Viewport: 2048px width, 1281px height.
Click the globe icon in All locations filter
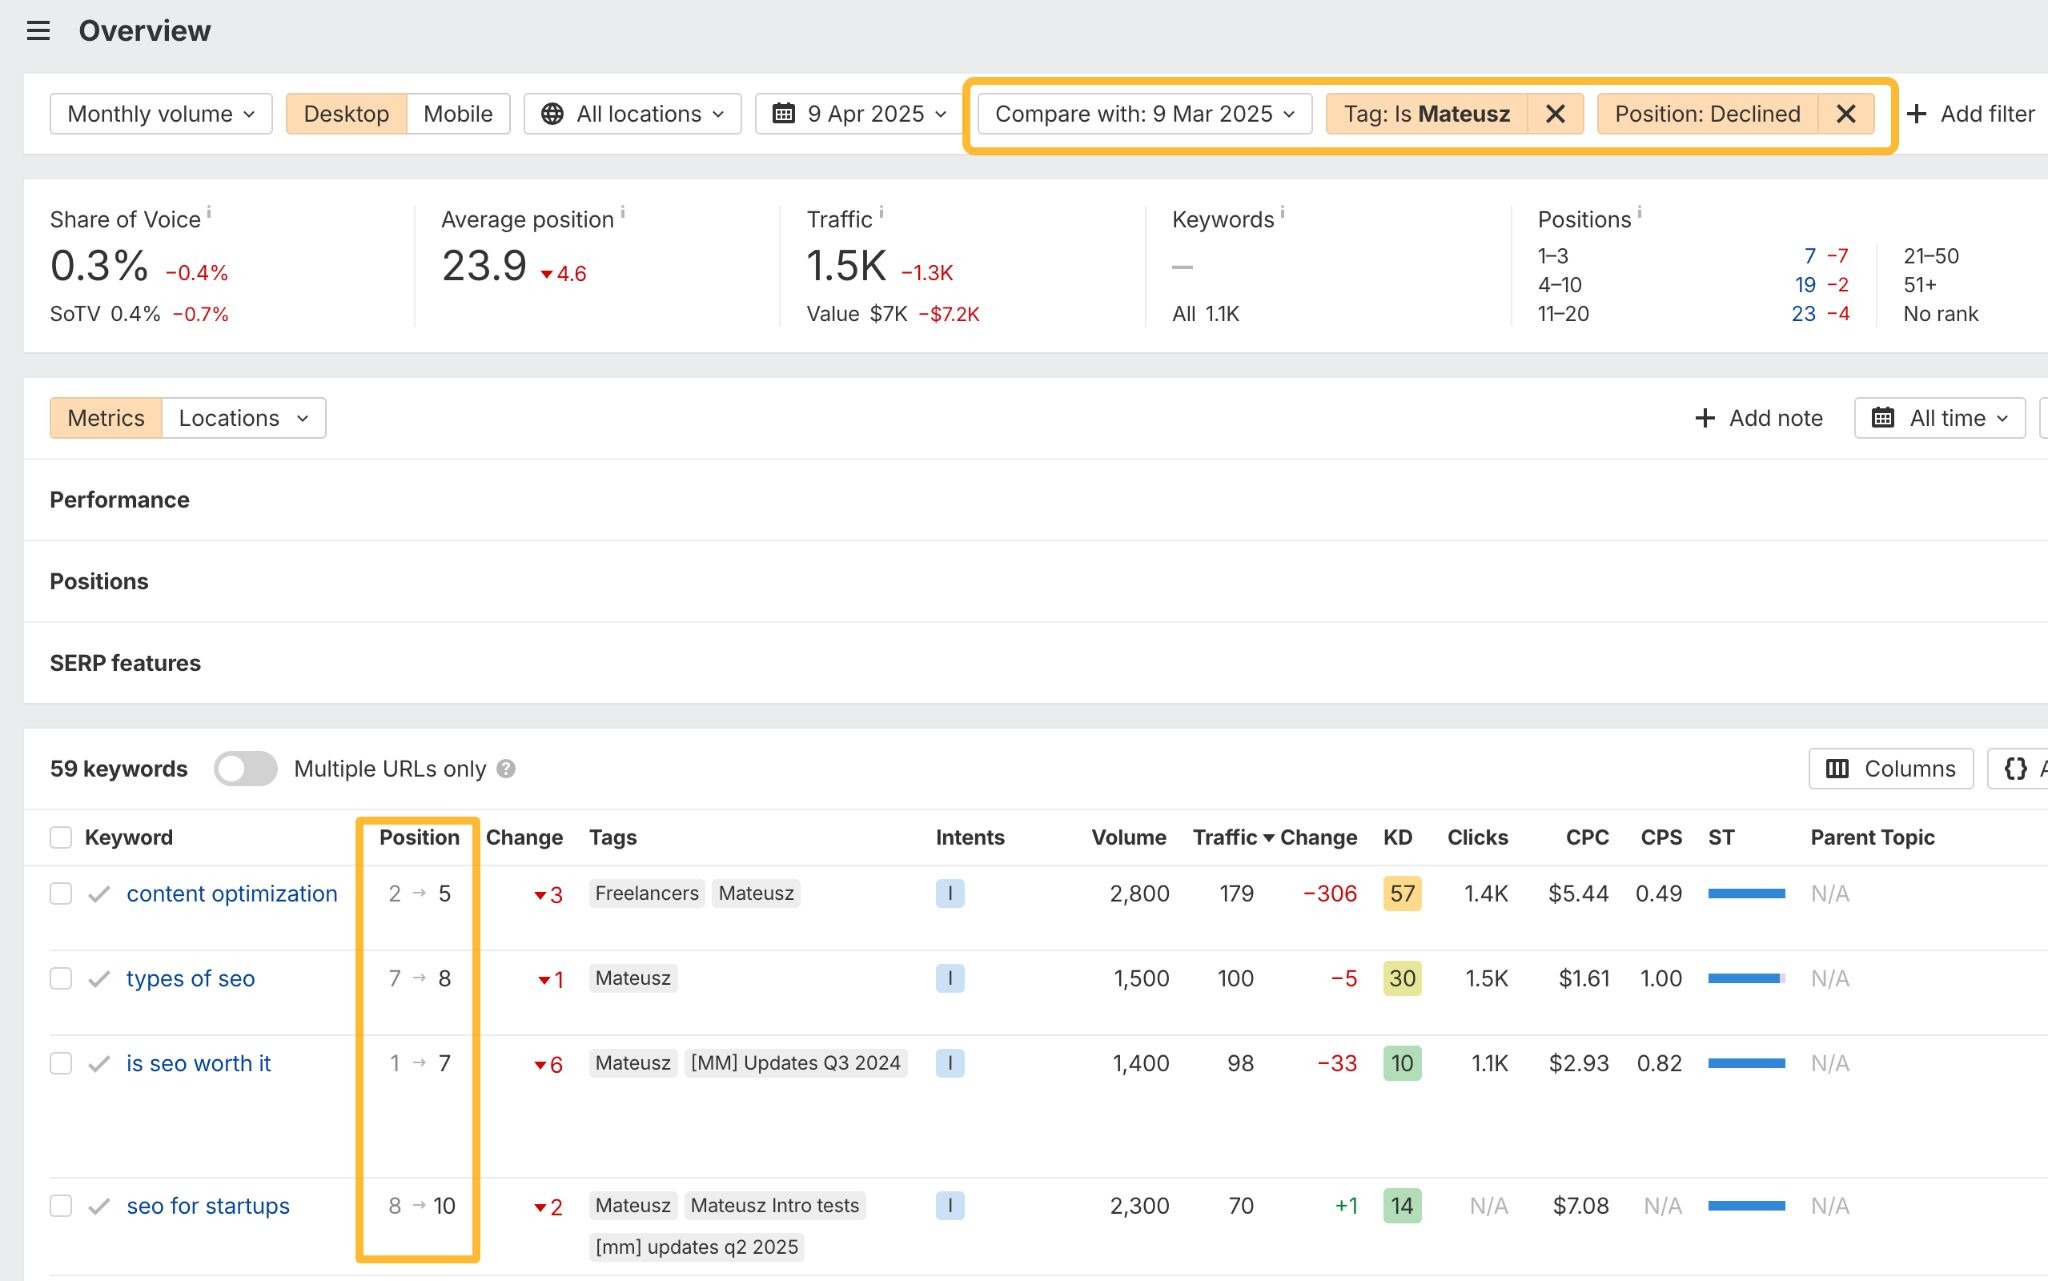(551, 113)
